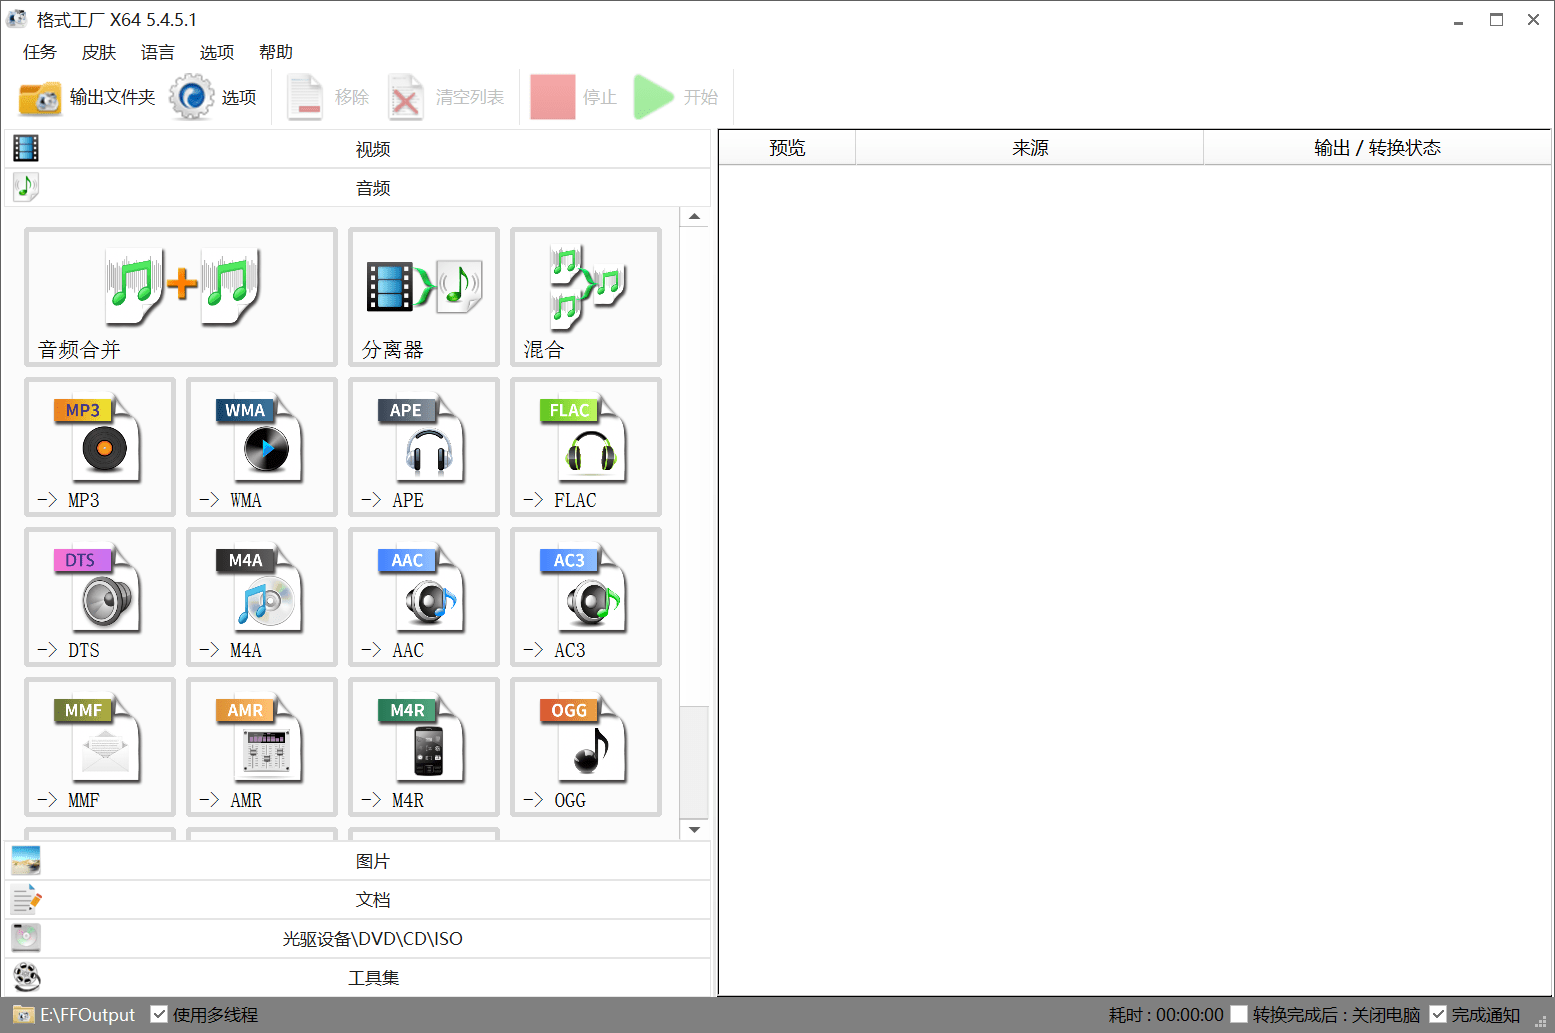Open the 混合 audio mixer tool
This screenshot has height=1033, width=1555.
tap(584, 297)
